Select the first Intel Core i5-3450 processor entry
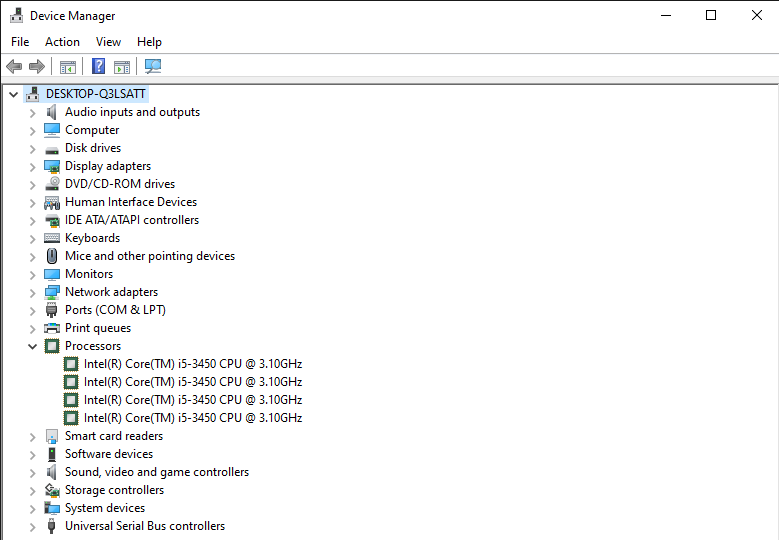The image size is (779, 540). (x=193, y=364)
